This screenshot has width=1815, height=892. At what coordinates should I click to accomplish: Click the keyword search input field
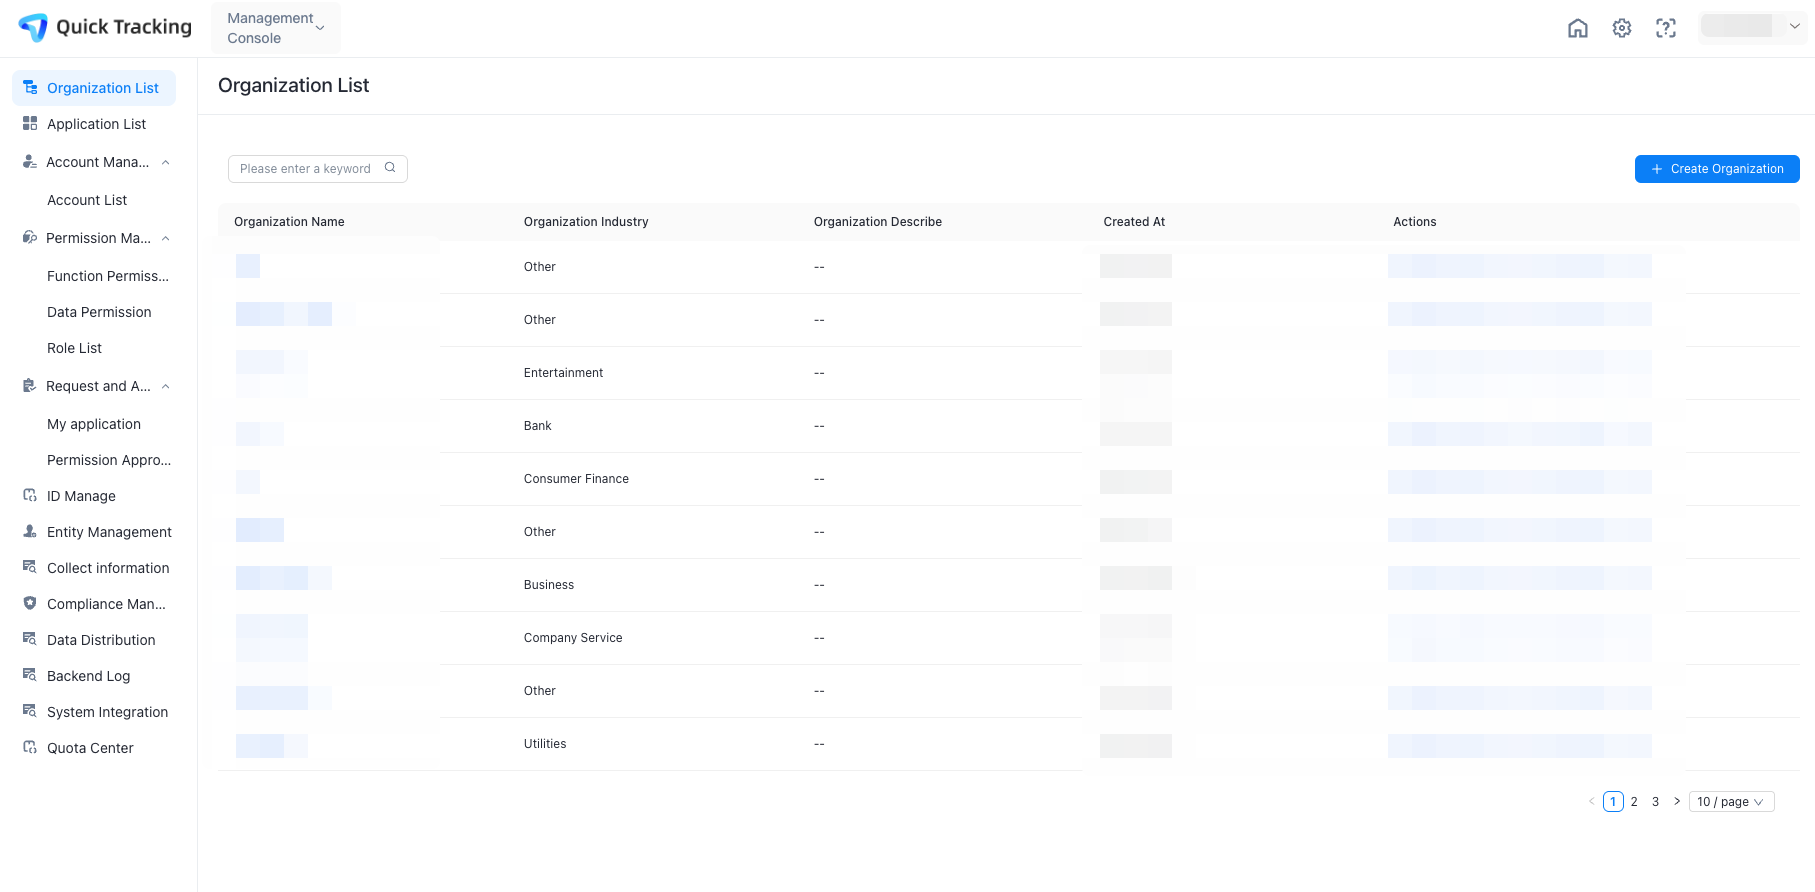coord(305,169)
